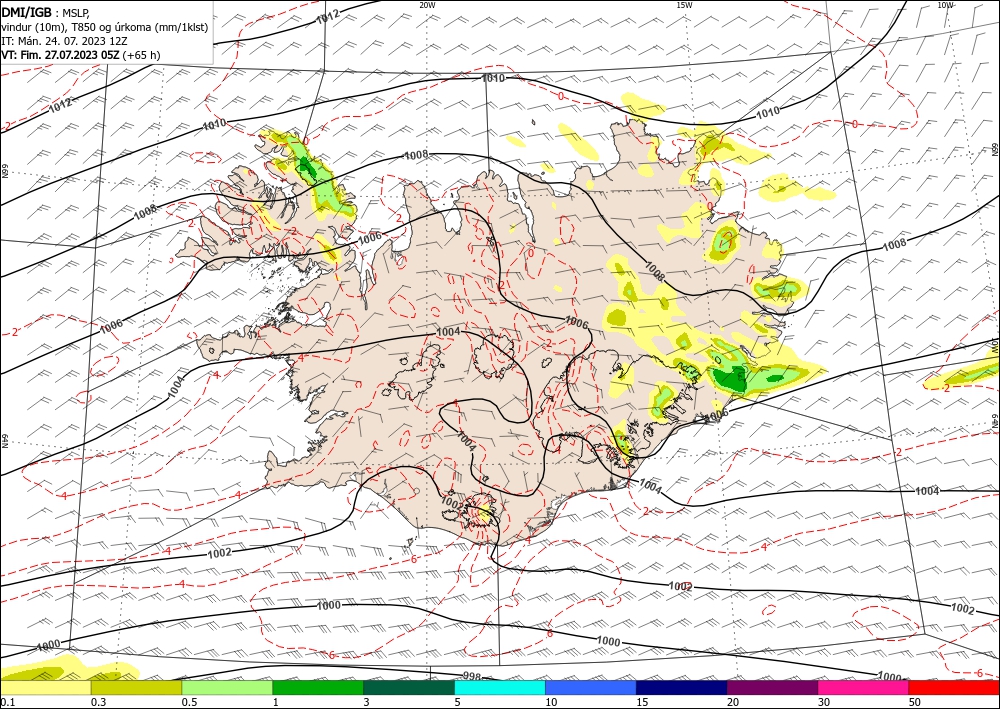Click the yellow 0.1–0.3 mm legend swatch
This screenshot has height=709, width=1000.
click(45, 687)
